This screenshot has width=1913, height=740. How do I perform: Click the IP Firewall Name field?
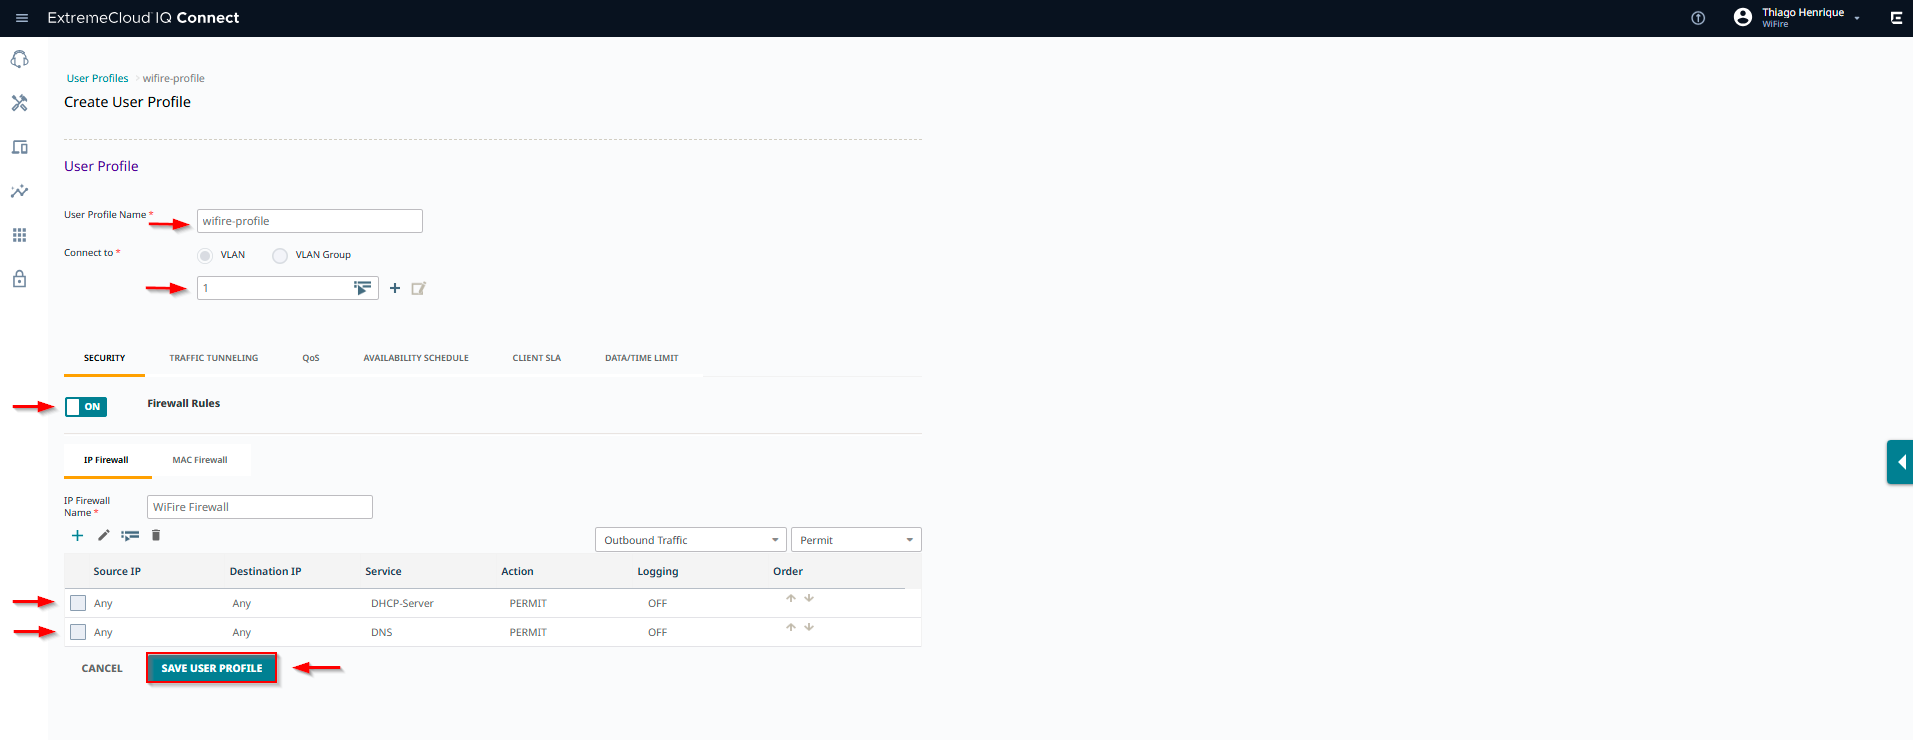pos(260,507)
